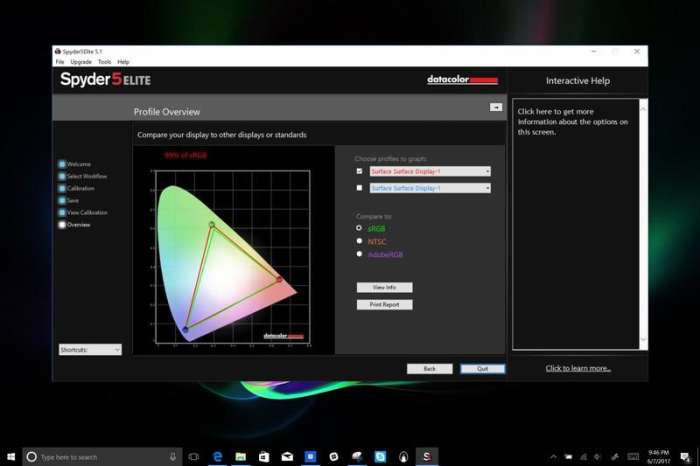This screenshot has width=700, height=466.
Task: Click the Overview step label
Action: tap(79, 225)
